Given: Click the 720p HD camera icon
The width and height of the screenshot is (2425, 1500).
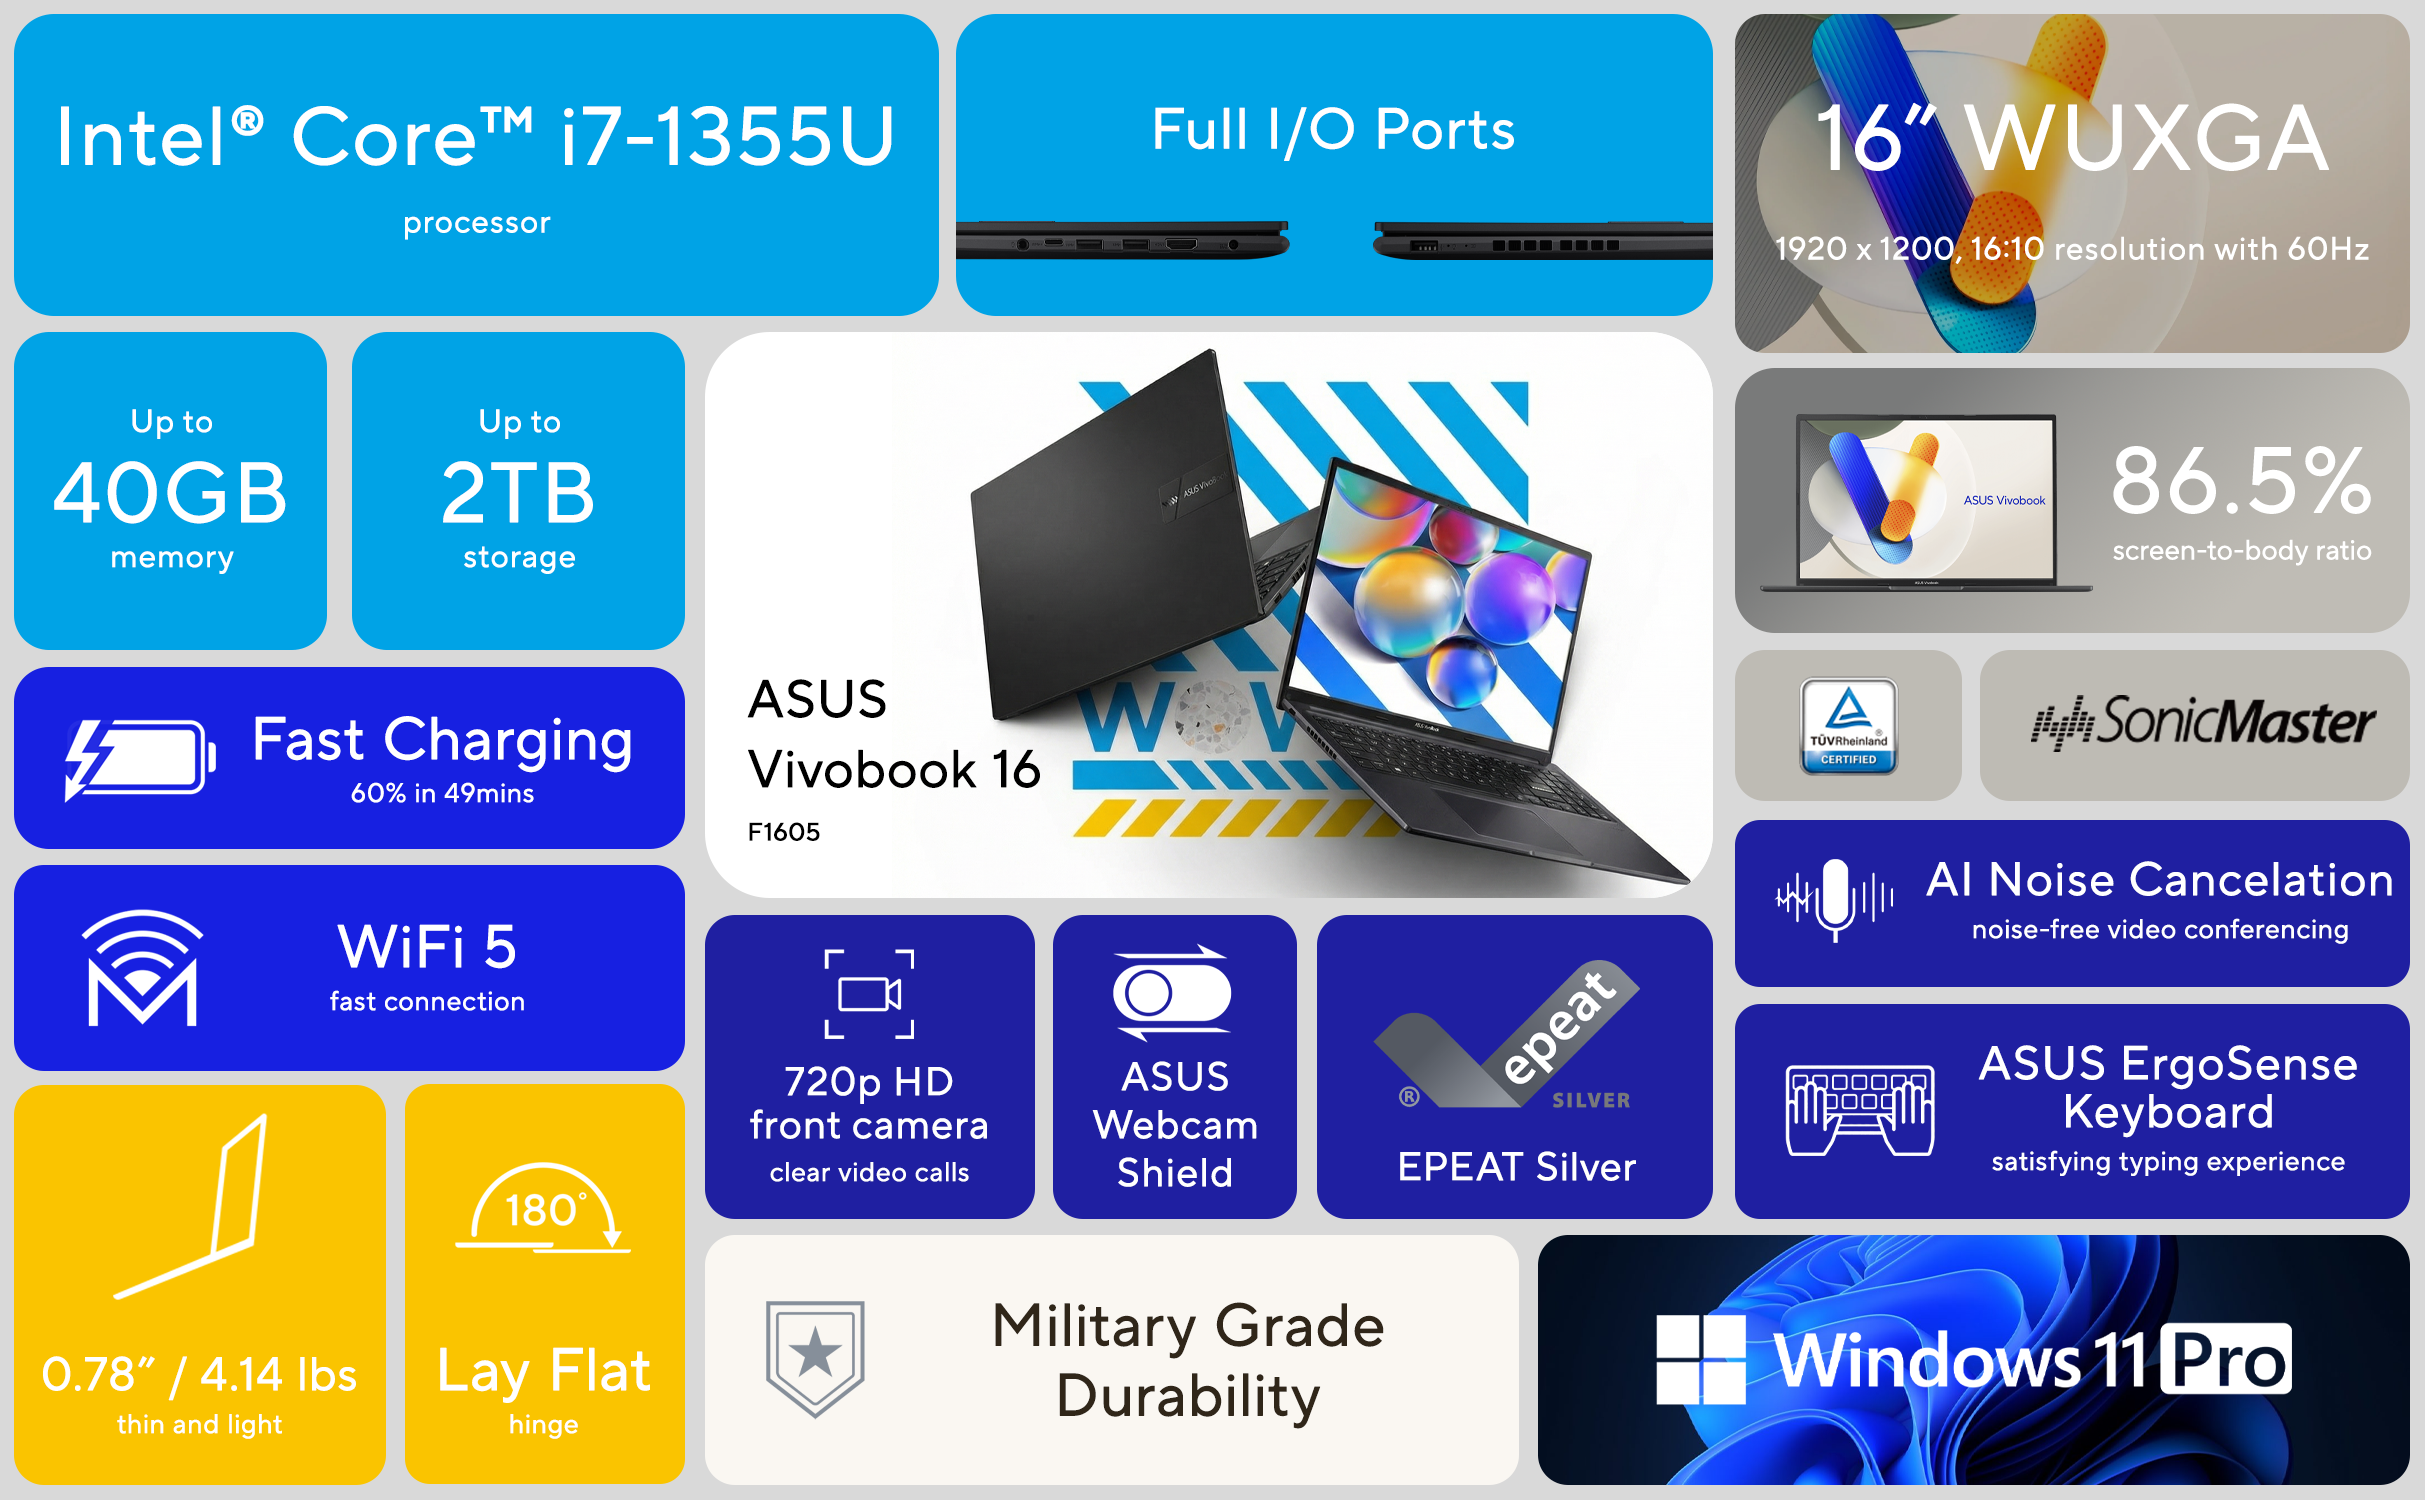Looking at the screenshot, I should pos(869,994).
